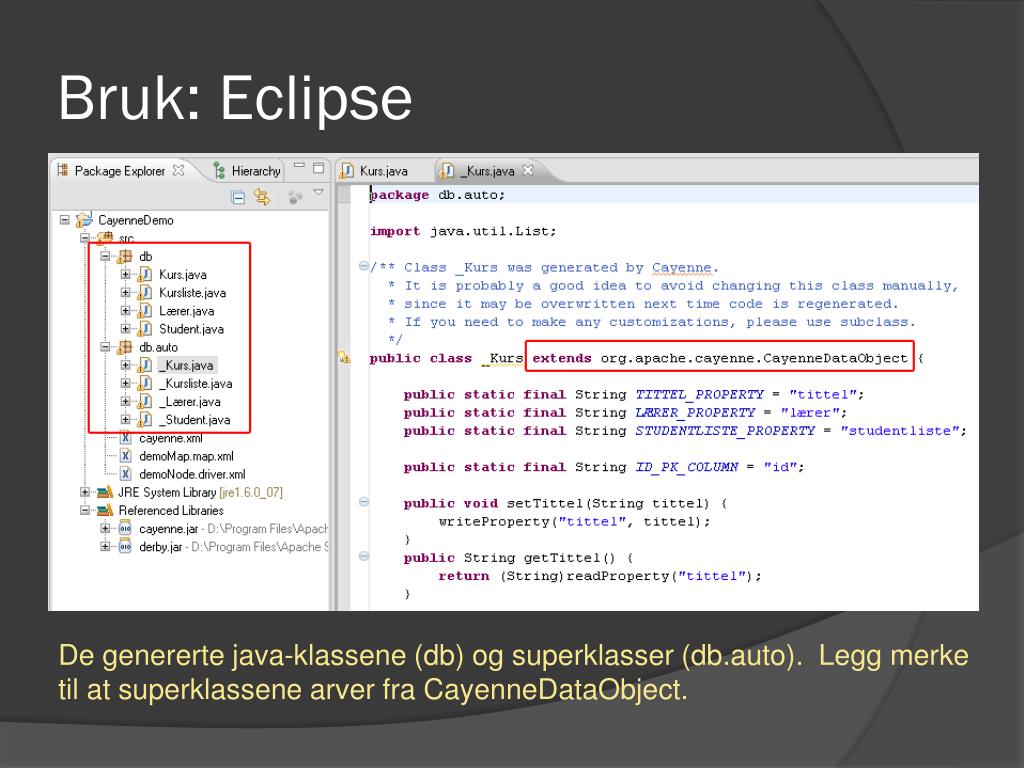Click the Hierarchy tab icon

coord(219,171)
